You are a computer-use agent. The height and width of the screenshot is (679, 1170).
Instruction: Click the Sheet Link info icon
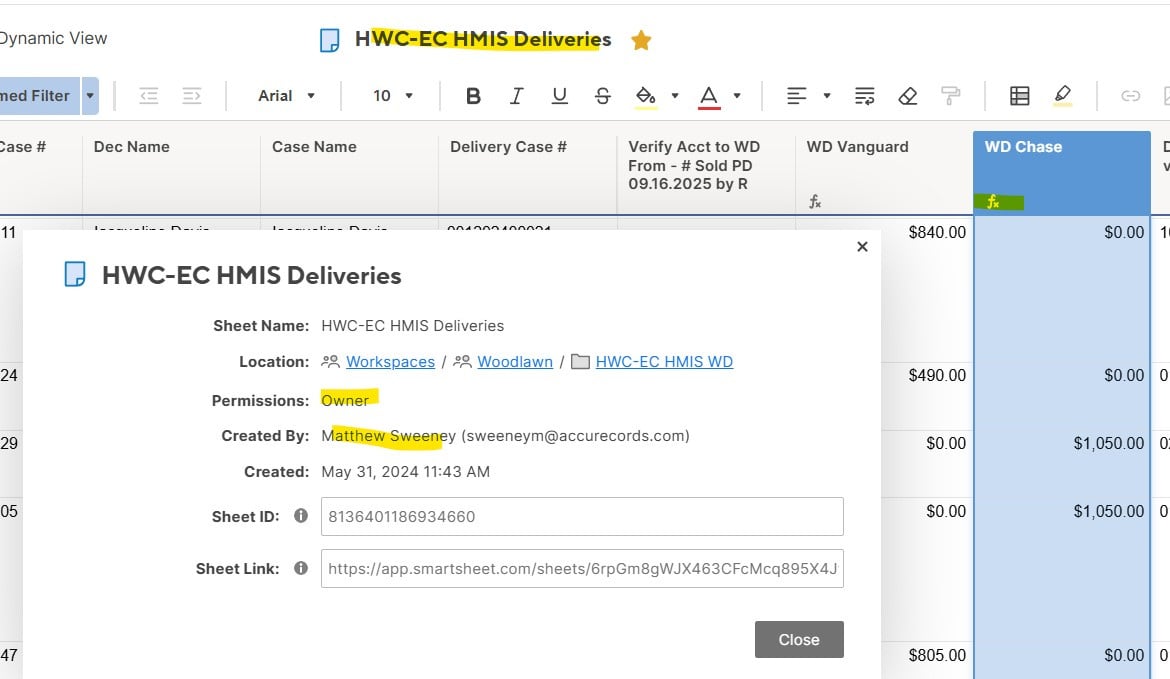pos(301,568)
